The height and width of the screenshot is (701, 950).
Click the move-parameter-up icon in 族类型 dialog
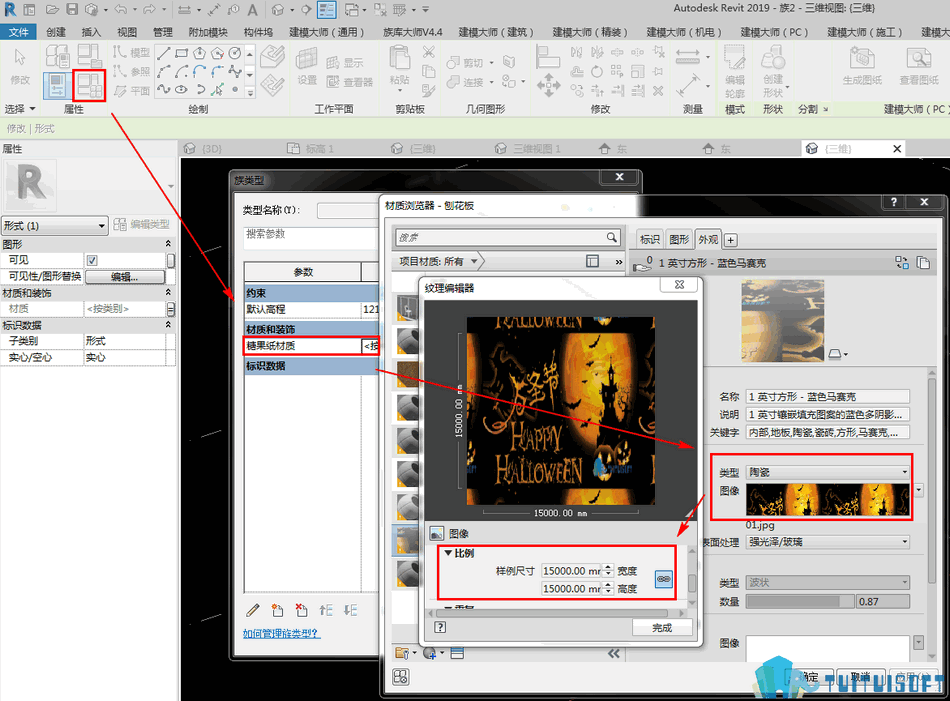point(326,610)
